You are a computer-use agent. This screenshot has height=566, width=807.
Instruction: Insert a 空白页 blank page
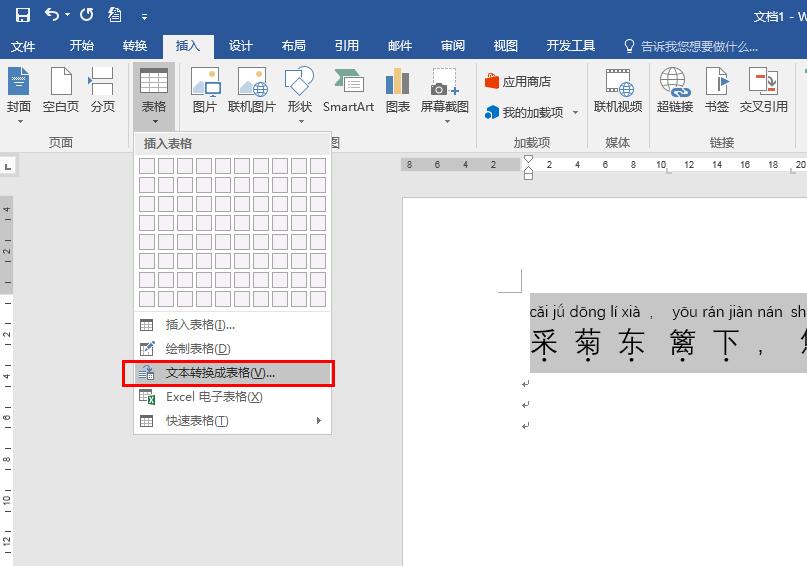61,90
